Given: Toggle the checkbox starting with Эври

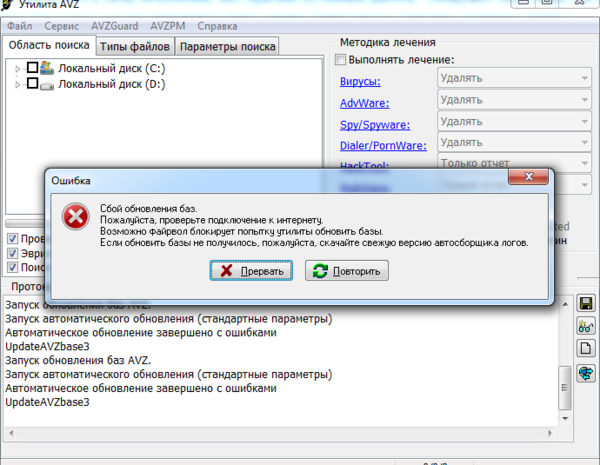Looking at the screenshot, I should (12, 253).
